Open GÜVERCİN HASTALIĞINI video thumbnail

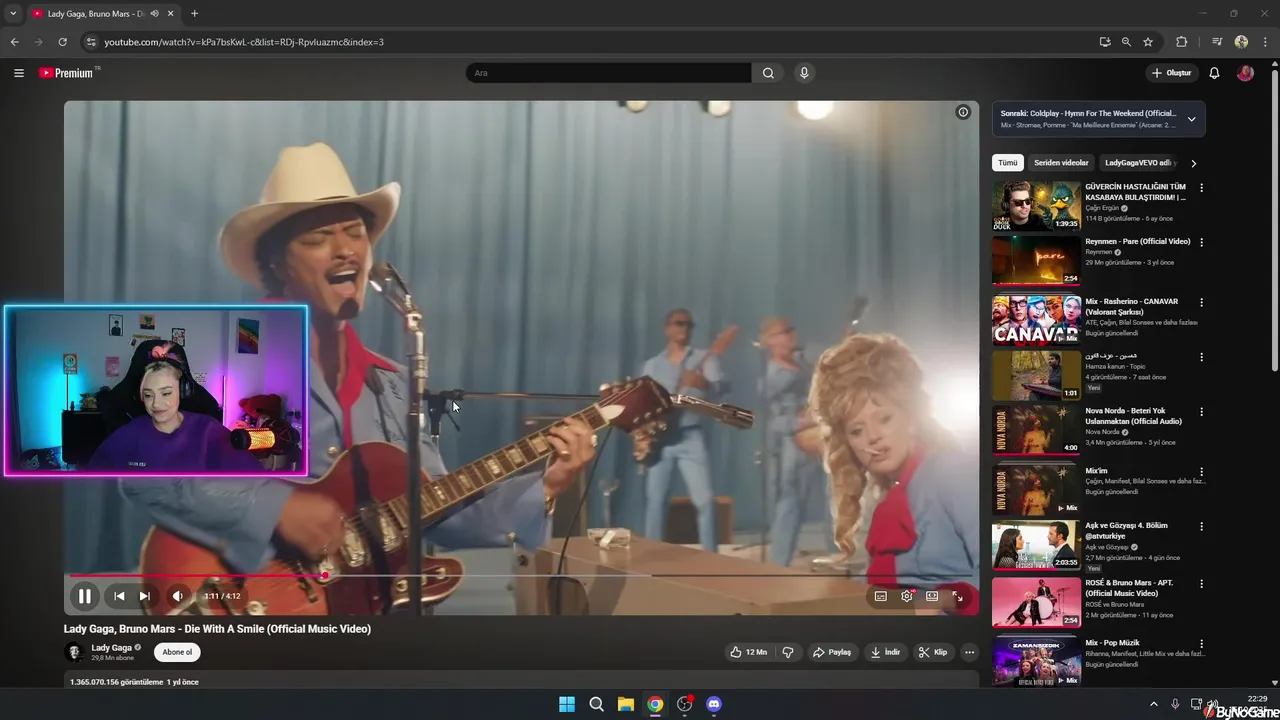click(1036, 205)
